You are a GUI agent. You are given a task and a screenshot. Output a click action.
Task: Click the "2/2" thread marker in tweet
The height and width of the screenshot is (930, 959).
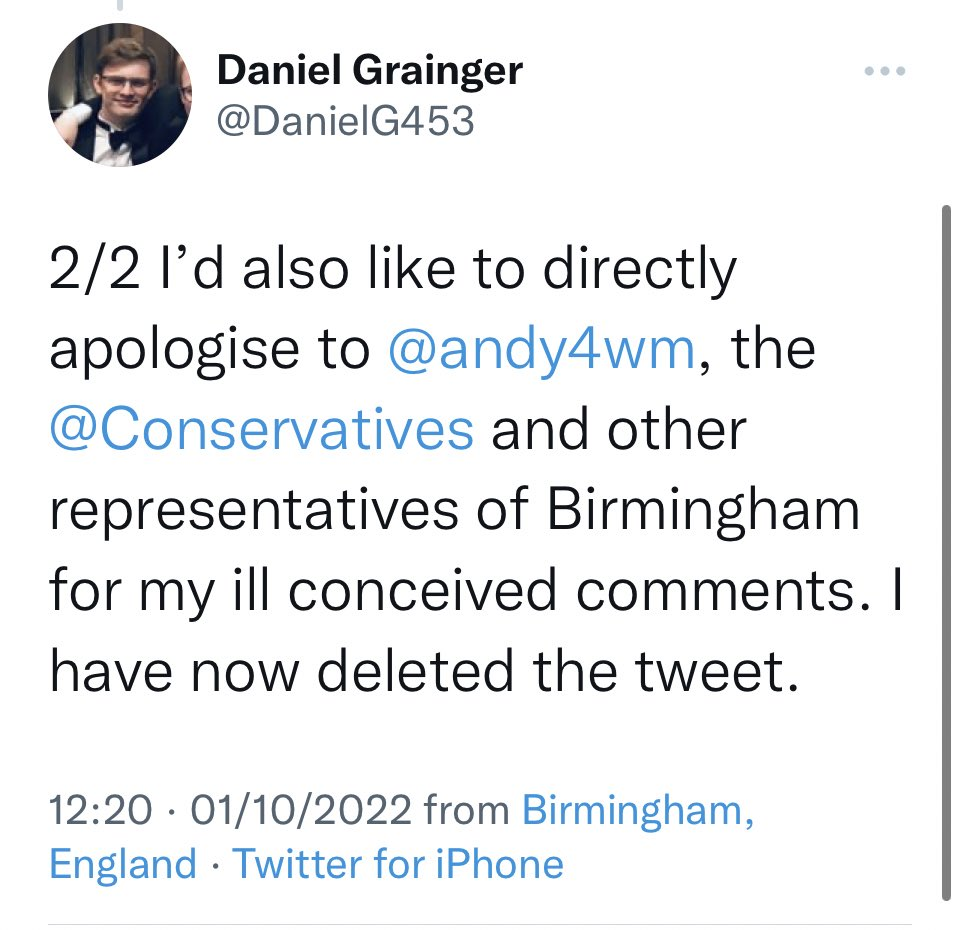91,270
